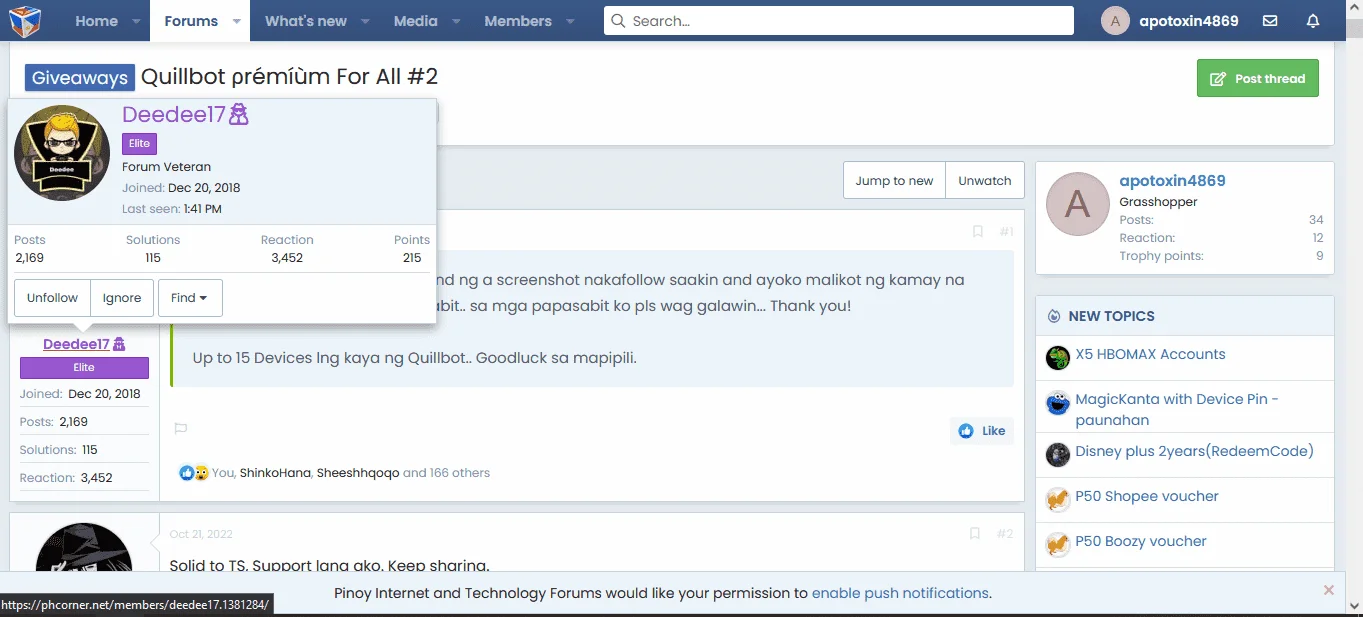The width and height of the screenshot is (1363, 617).
Task: Click the apotoxin4869 avatar in the navbar
Action: pos(1116,21)
